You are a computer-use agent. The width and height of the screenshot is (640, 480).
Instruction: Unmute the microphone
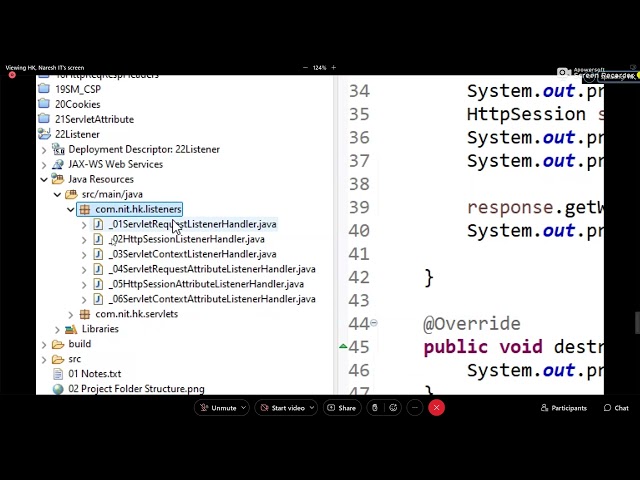coord(218,408)
